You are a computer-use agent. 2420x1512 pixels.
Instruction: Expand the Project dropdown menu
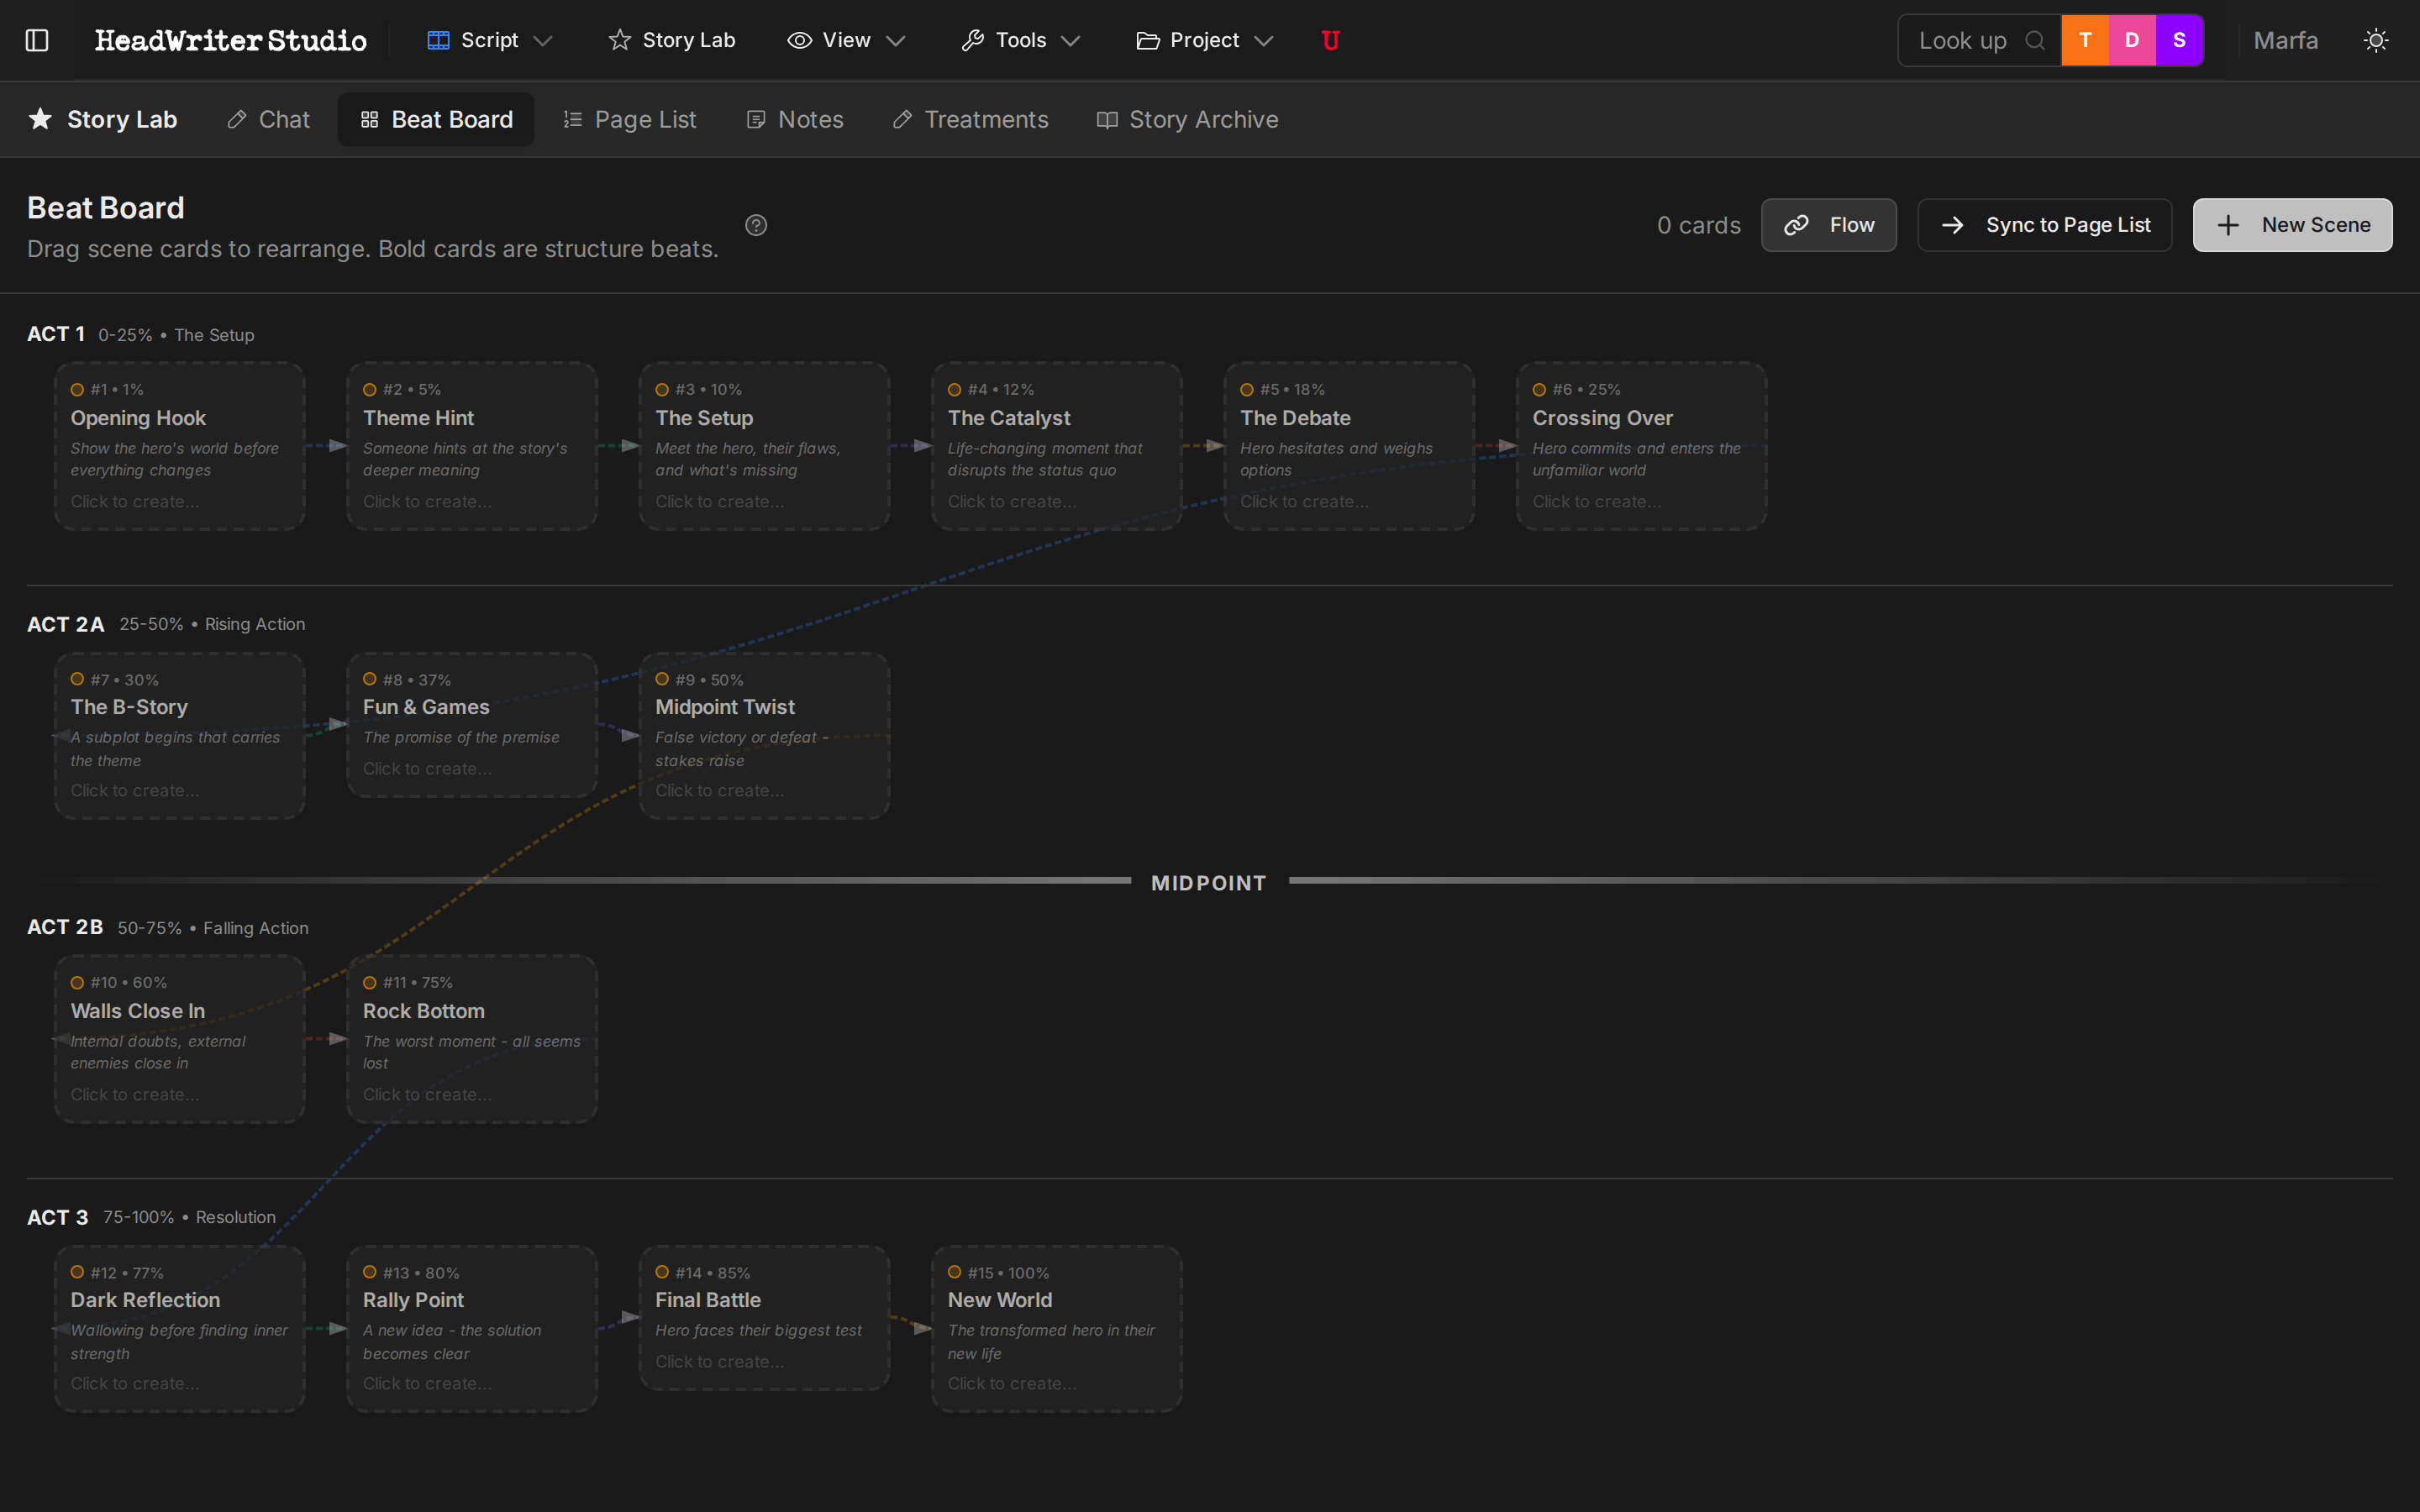click(x=1204, y=40)
